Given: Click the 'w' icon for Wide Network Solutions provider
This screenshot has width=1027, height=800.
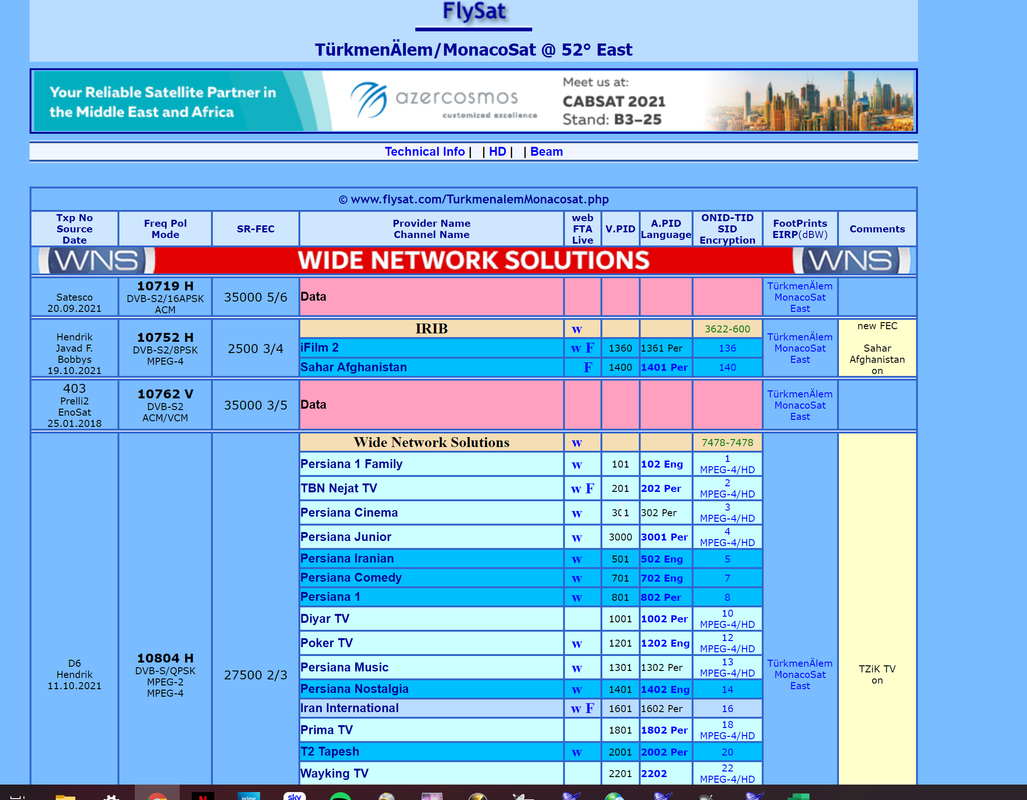Looking at the screenshot, I should pos(576,443).
